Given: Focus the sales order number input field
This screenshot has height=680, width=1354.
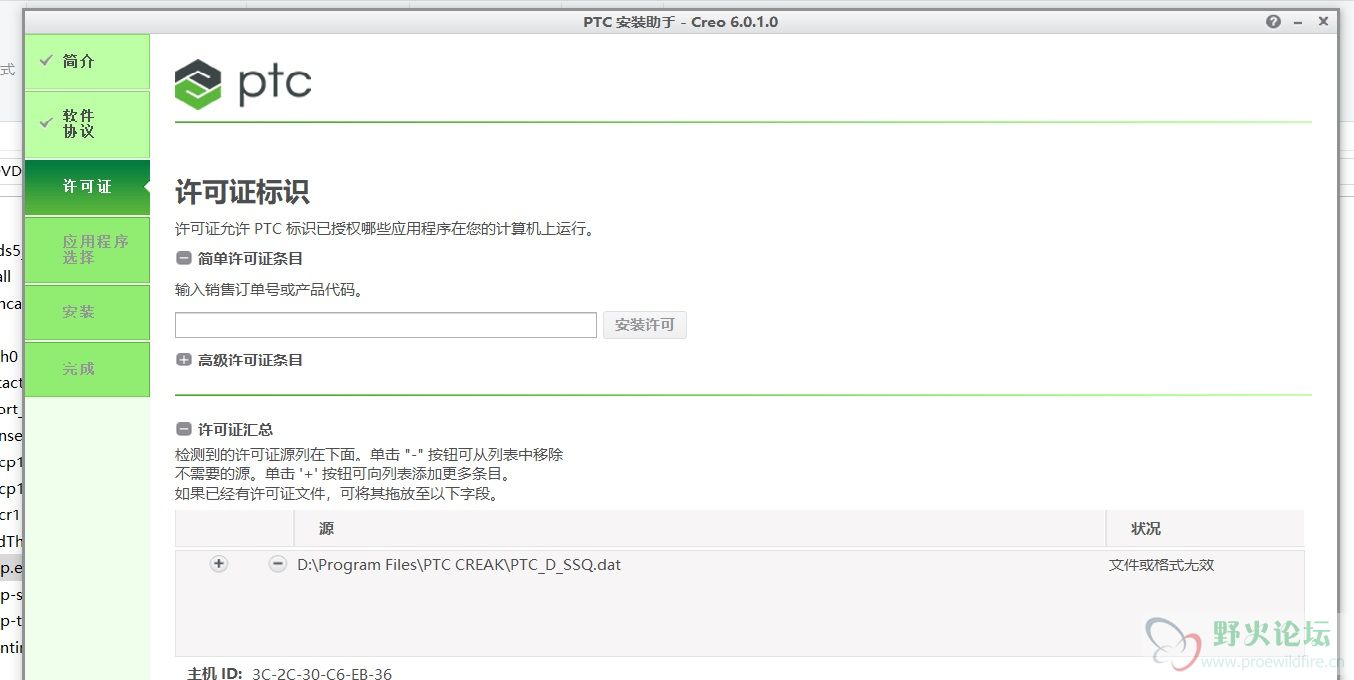Looking at the screenshot, I should [x=386, y=325].
